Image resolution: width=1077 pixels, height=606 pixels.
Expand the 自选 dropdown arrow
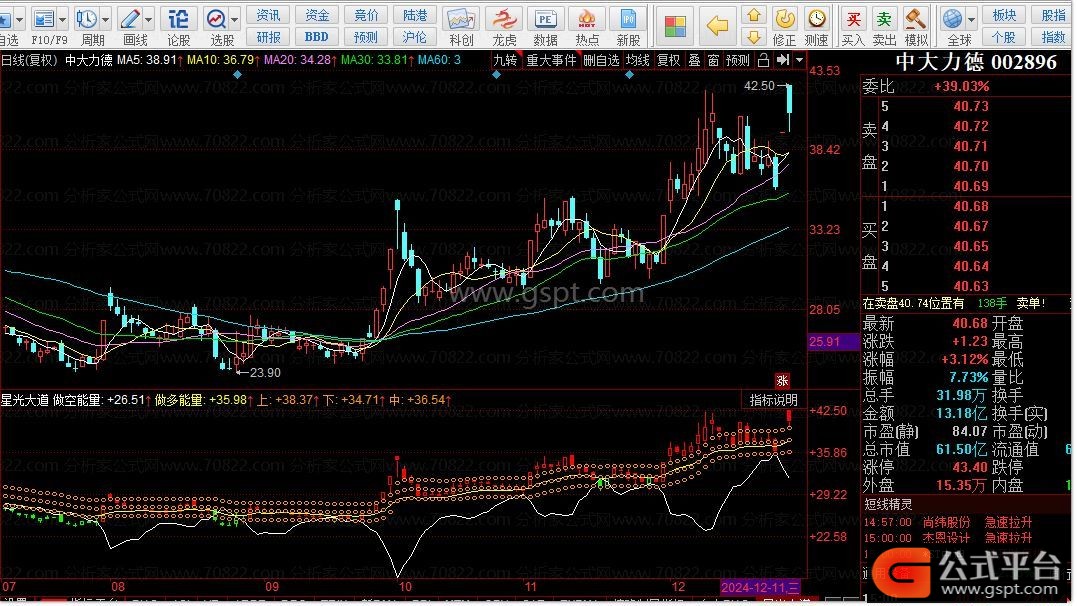(x=19, y=19)
